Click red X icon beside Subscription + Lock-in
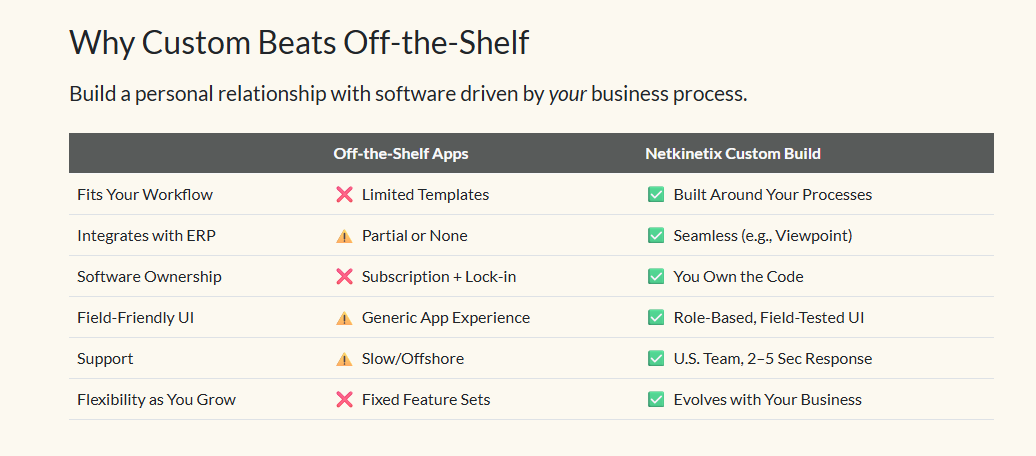Screen dimensions: 1036x456 tap(344, 277)
